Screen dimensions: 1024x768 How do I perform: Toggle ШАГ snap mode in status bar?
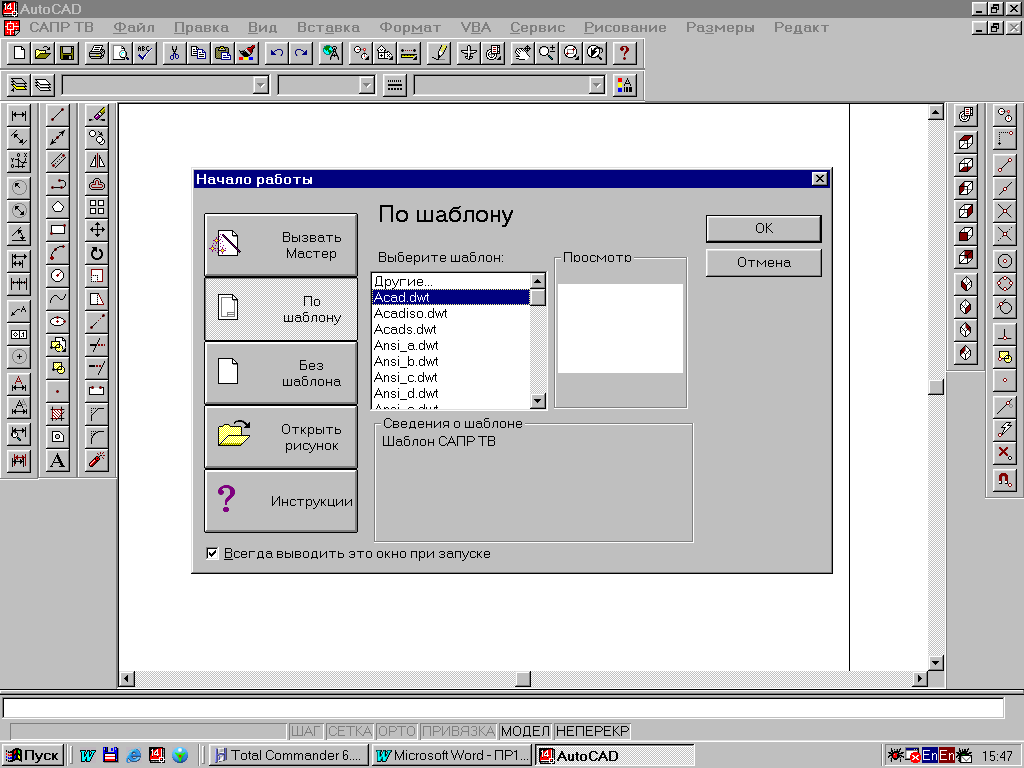click(306, 731)
